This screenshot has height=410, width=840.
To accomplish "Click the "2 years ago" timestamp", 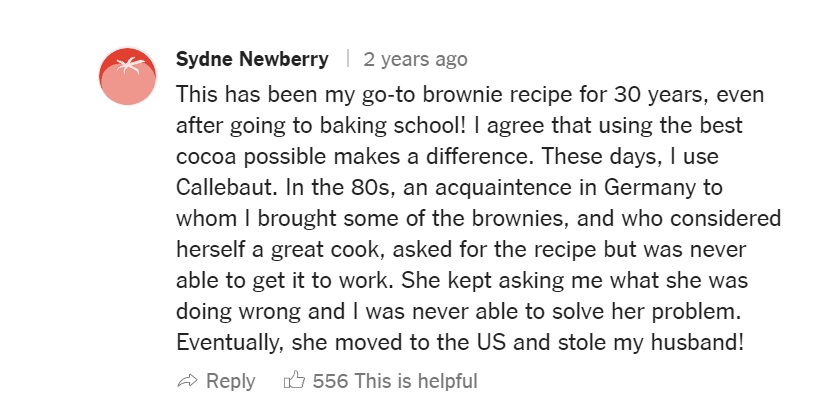I will pos(415,60).
